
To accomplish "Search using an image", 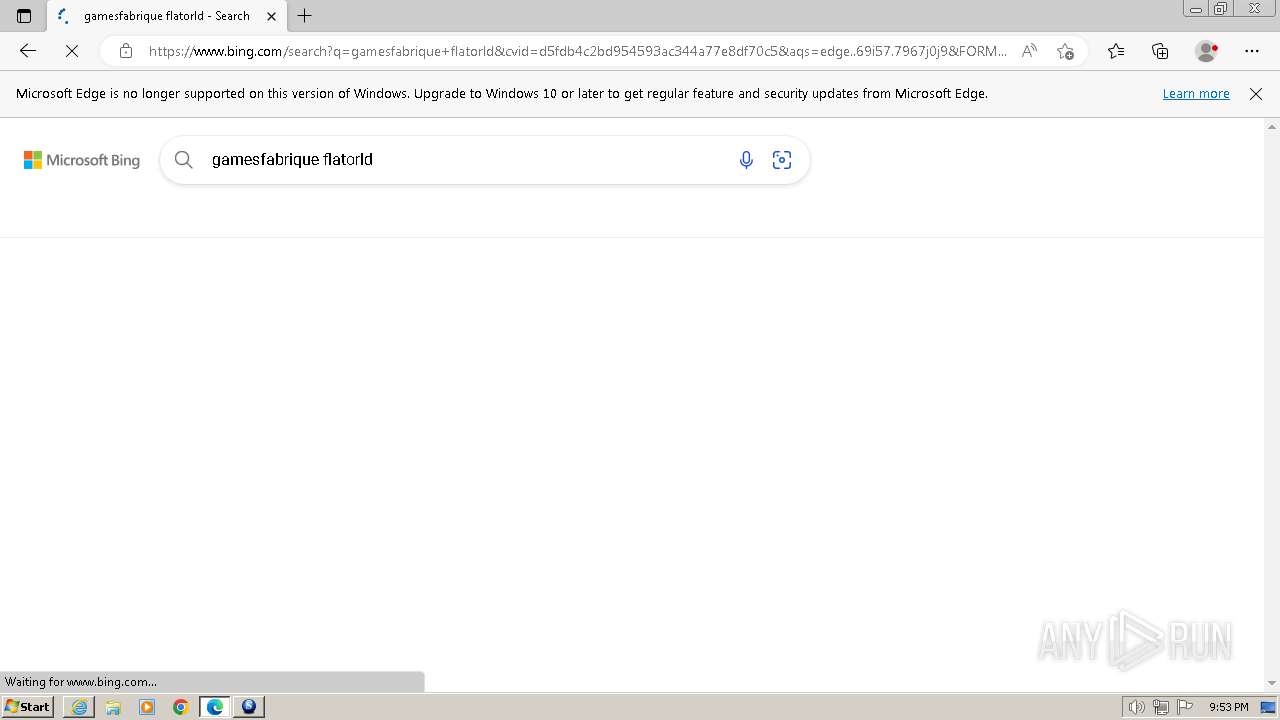I will click(x=782, y=160).
